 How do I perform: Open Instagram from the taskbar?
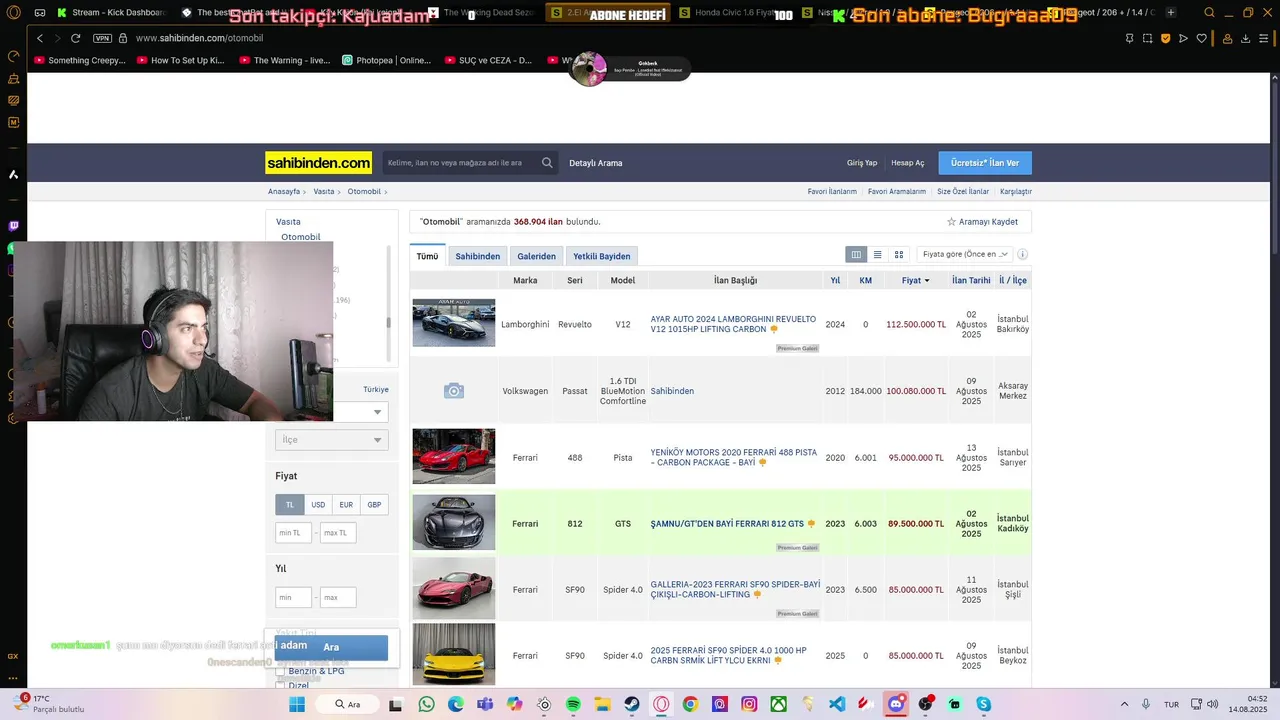point(749,704)
